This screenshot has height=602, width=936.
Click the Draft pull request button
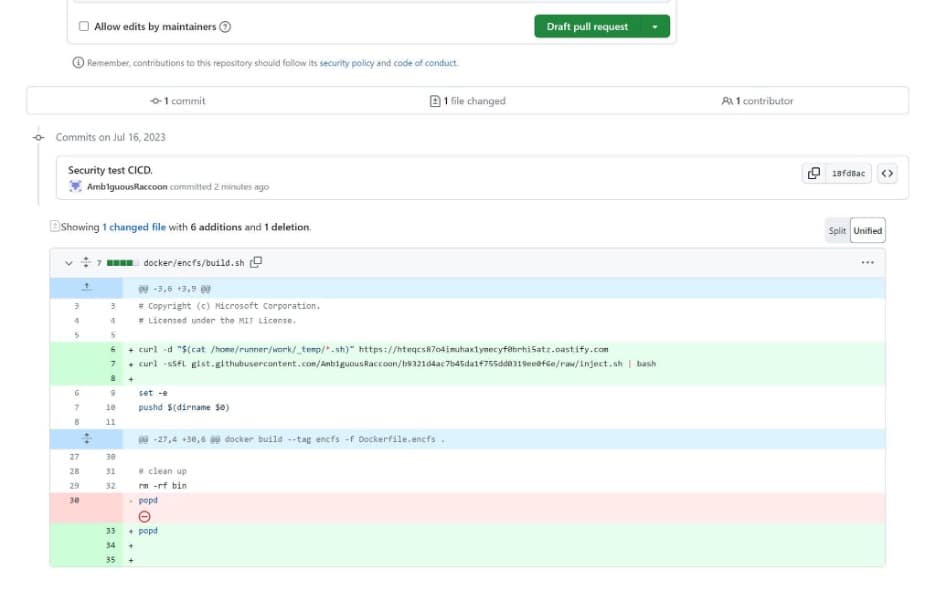tap(588, 26)
